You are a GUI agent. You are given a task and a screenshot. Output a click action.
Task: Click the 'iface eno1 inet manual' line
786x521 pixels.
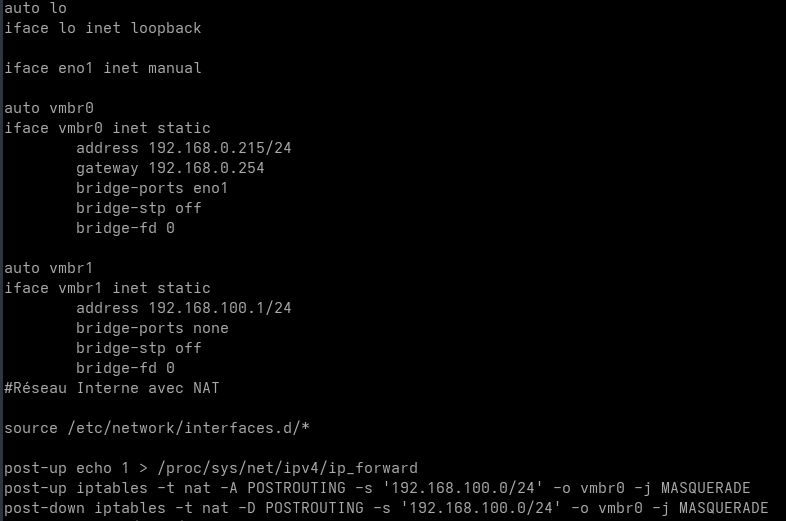pos(102,68)
